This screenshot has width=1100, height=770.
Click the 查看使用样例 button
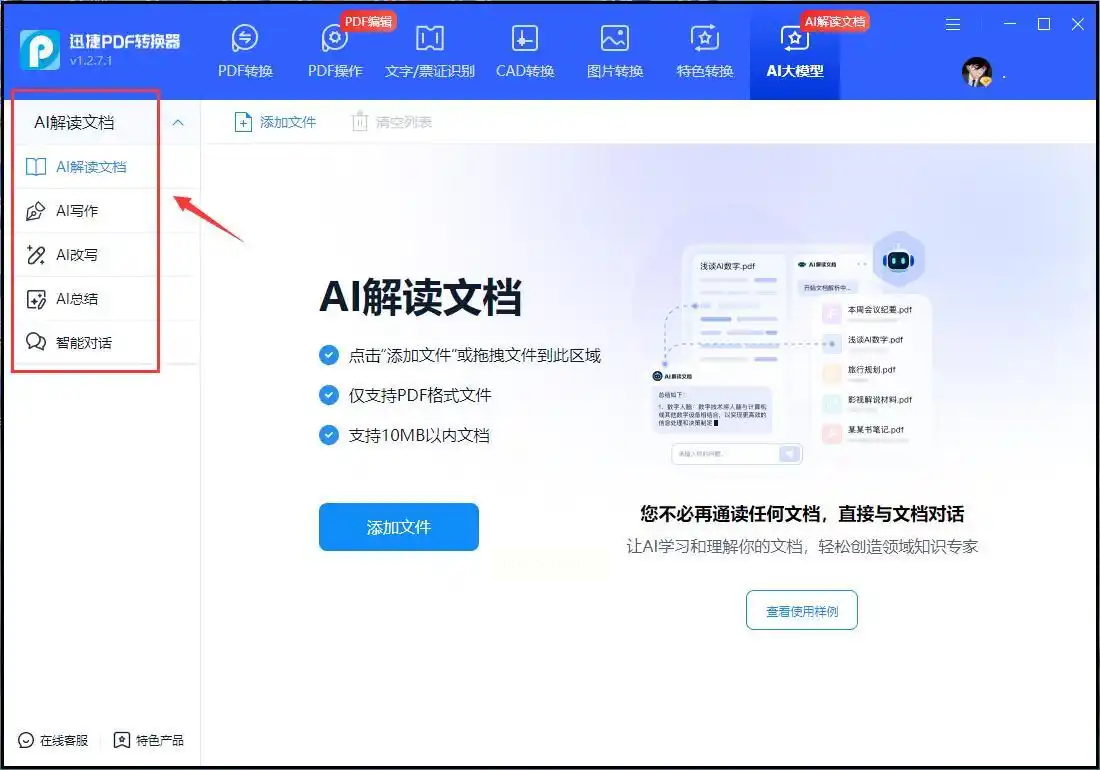coord(802,611)
